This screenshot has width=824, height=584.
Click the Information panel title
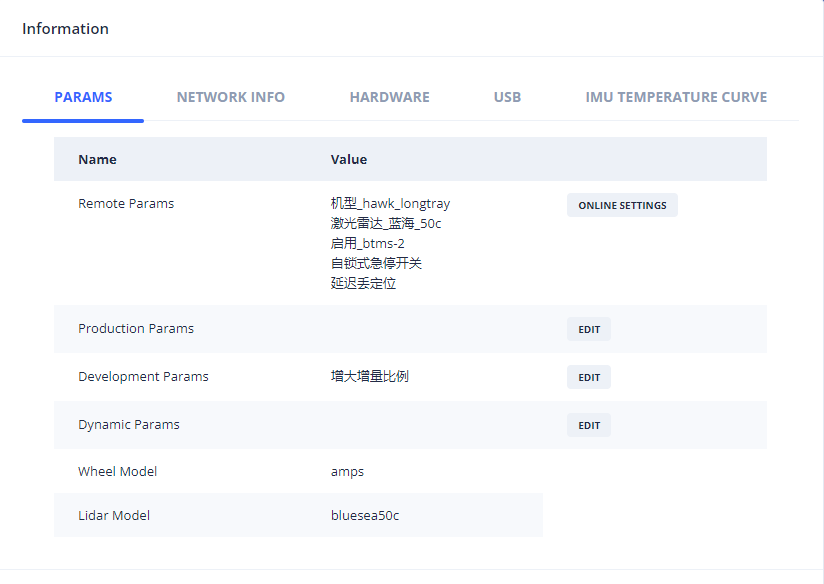coord(65,29)
